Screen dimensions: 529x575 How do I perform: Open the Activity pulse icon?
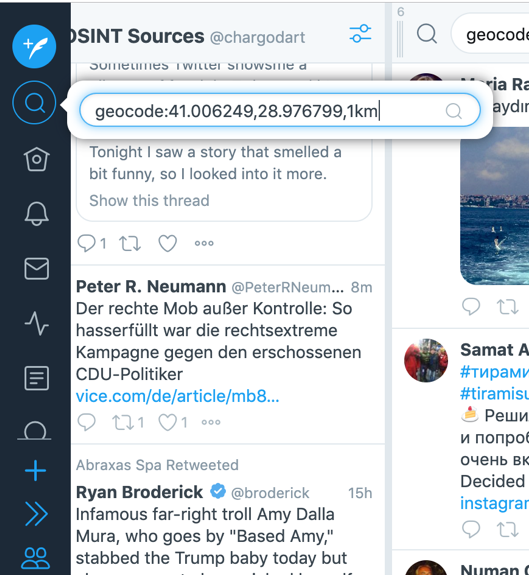(36, 323)
